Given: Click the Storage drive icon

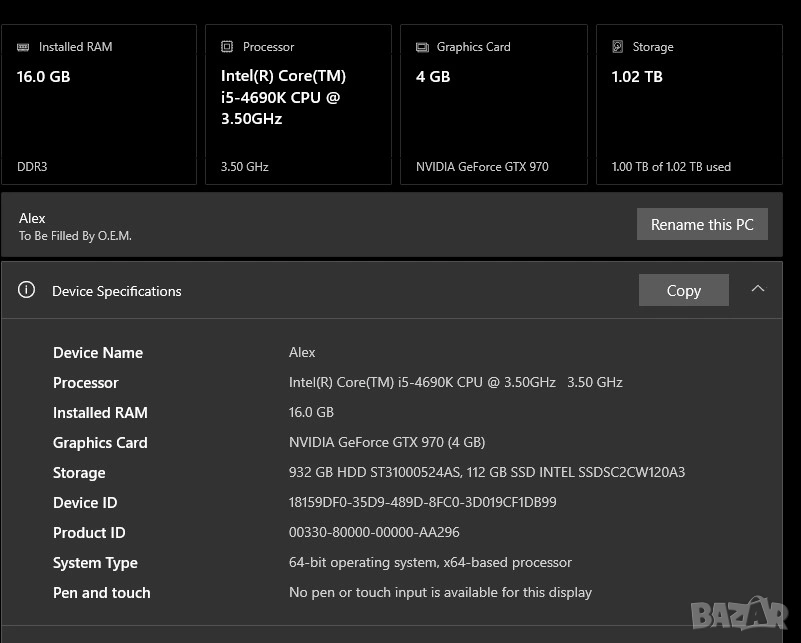Looking at the screenshot, I should (617, 47).
